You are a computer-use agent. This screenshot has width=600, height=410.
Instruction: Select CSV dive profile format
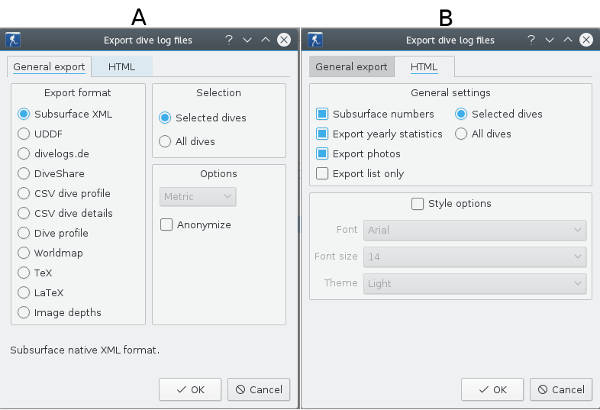pos(64,194)
